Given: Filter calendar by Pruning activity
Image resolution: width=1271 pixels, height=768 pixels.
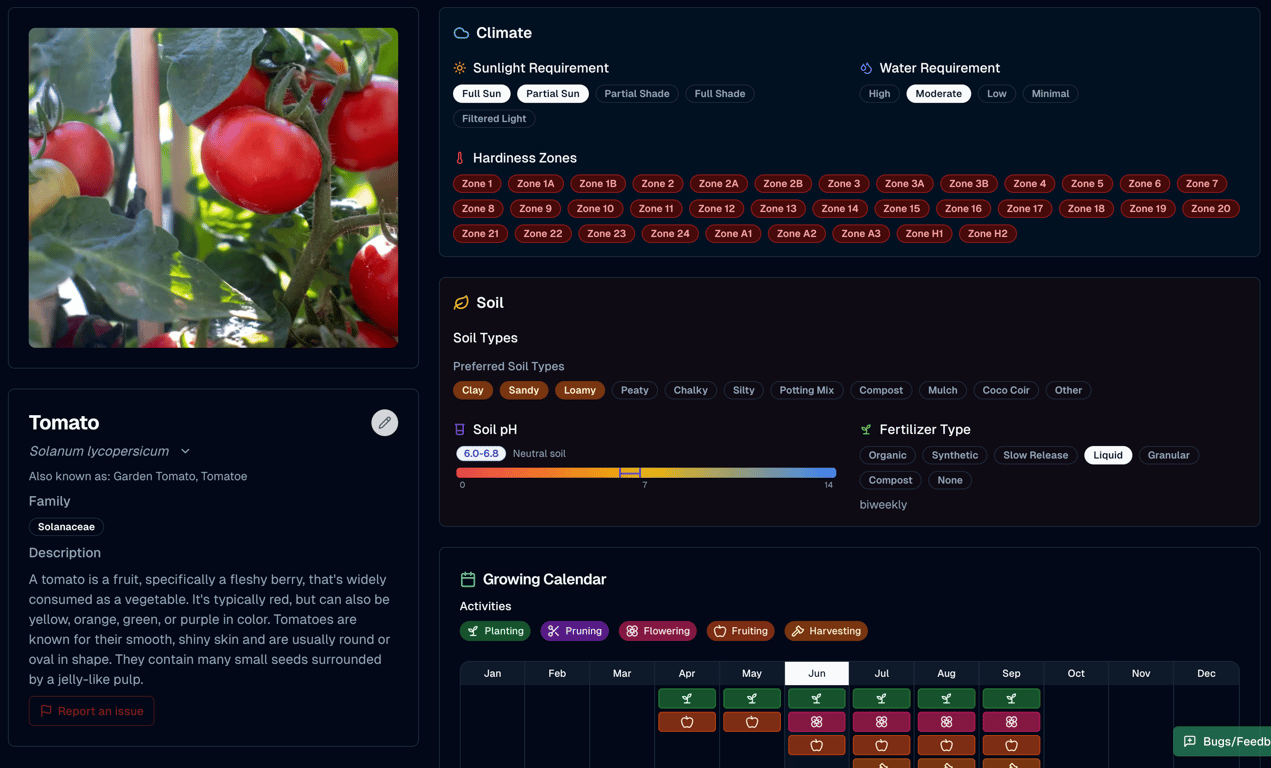Looking at the screenshot, I should [x=575, y=631].
